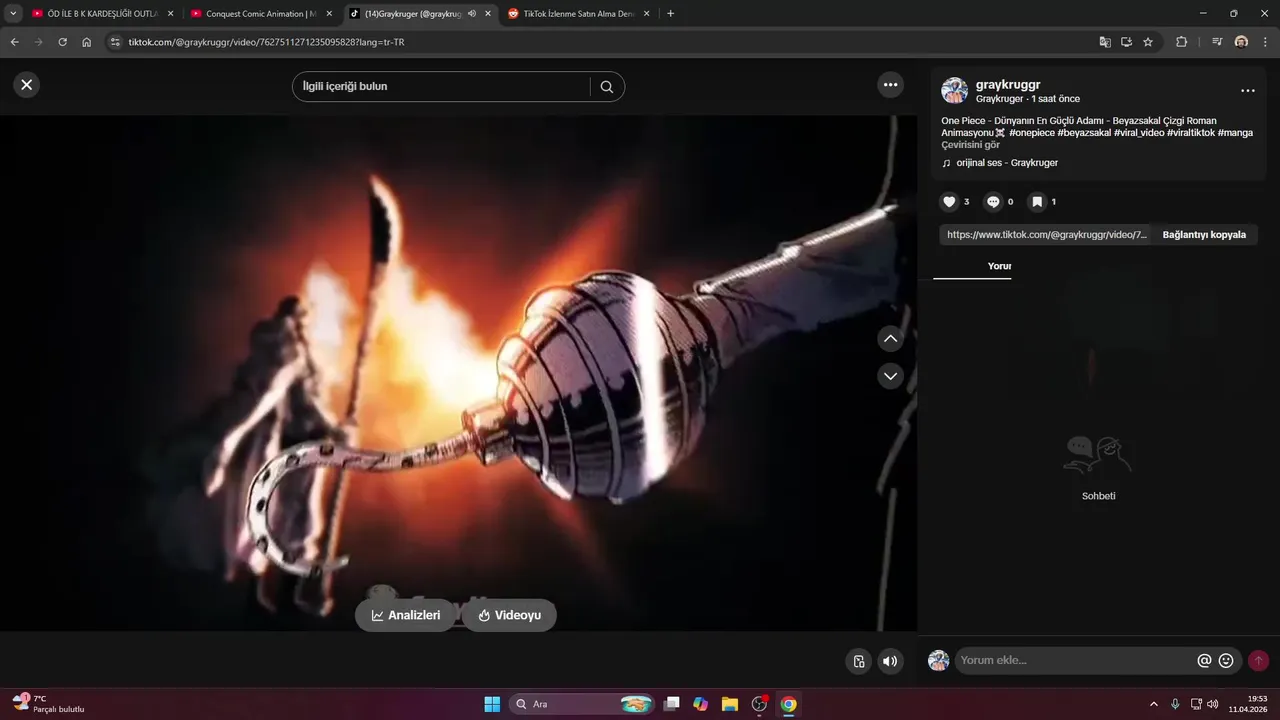Open the three-dot menu above the video

click(890, 85)
